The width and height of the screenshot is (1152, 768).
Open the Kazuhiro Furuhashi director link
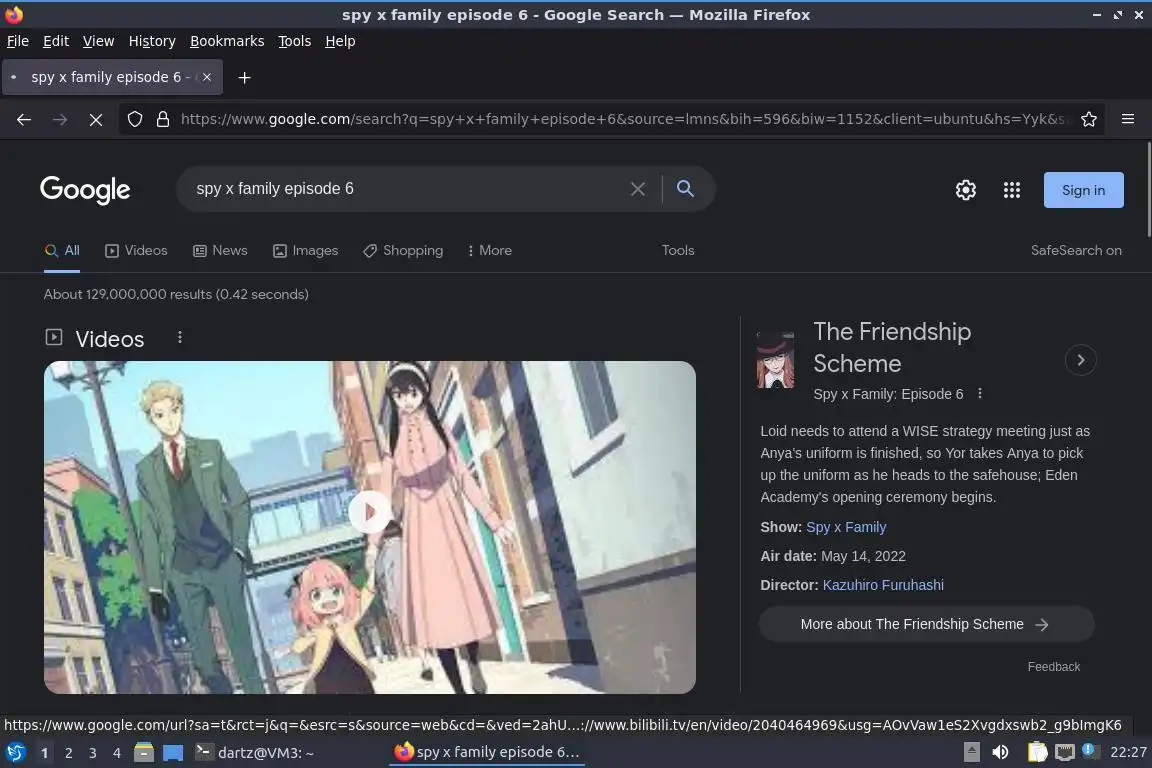(x=883, y=585)
